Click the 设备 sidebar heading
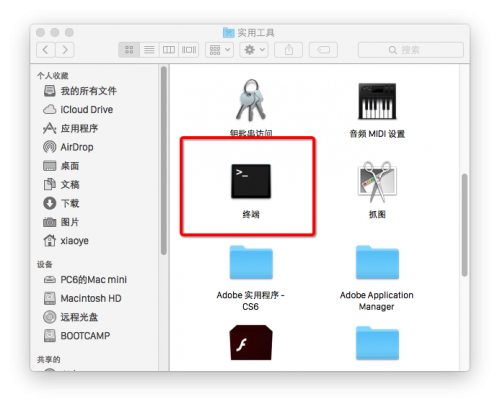The image size is (500, 407). [x=45, y=264]
